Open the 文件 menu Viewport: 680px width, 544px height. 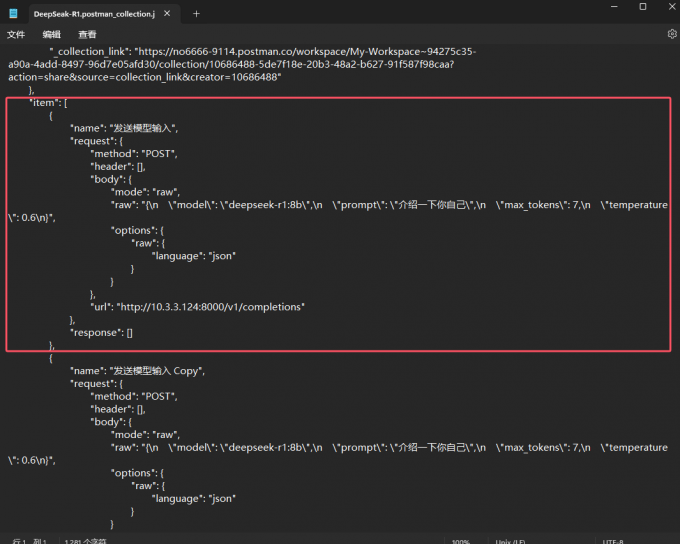point(16,34)
